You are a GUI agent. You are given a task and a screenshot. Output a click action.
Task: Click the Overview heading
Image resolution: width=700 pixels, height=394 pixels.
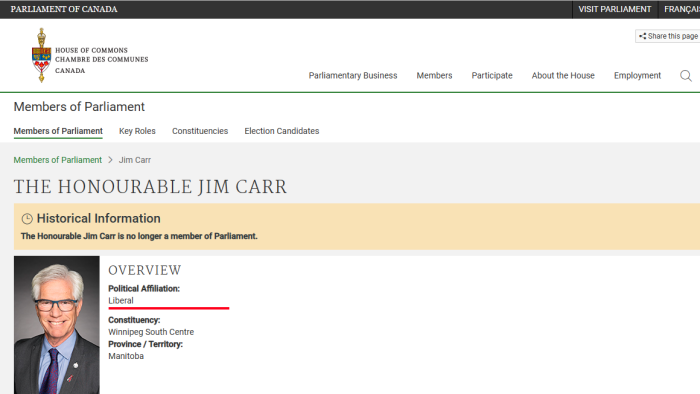145,270
